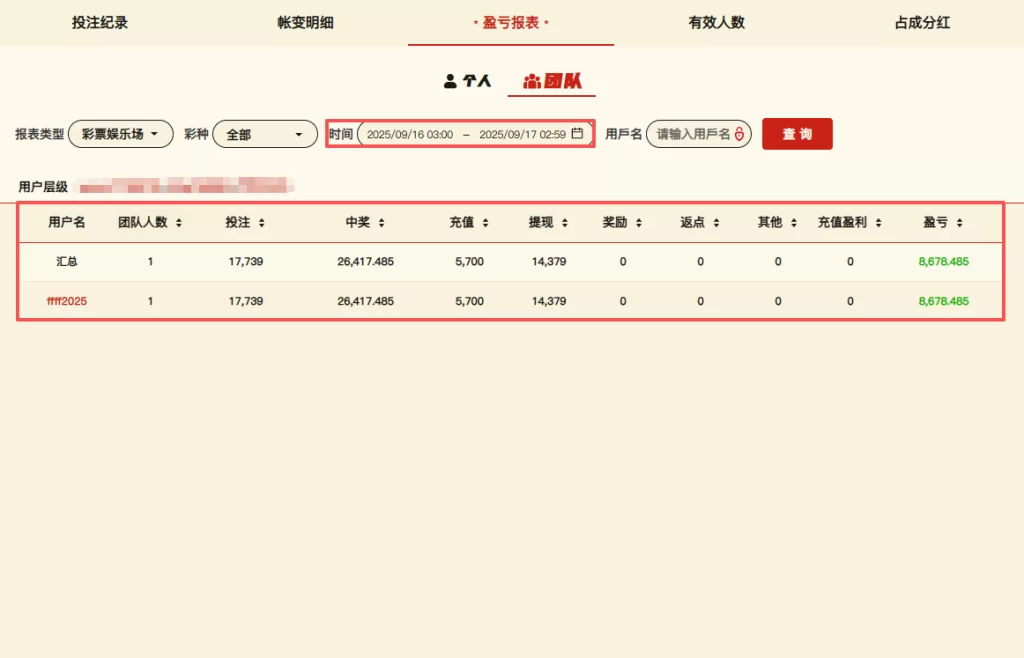1024x658 pixels.
Task: Switch to 个人 view
Action: point(468,81)
